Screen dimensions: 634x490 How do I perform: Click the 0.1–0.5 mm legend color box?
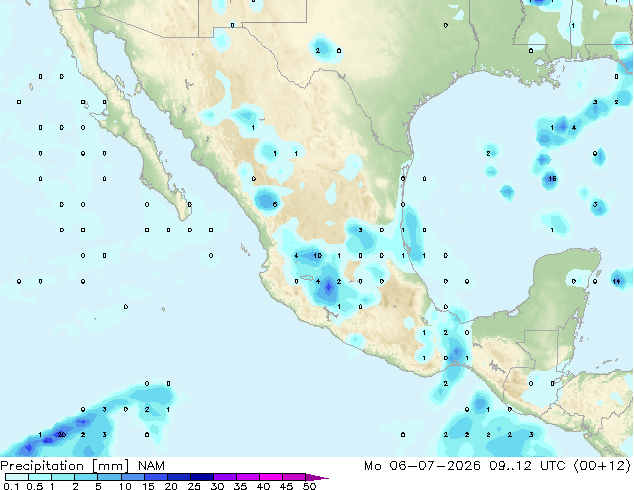(x=17, y=477)
